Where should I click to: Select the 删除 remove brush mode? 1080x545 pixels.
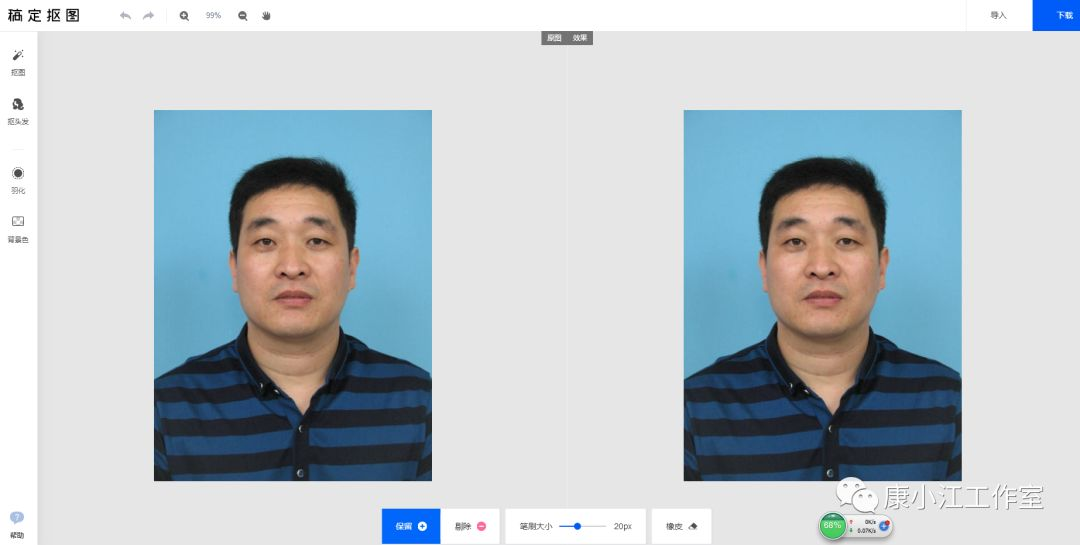(x=470, y=526)
